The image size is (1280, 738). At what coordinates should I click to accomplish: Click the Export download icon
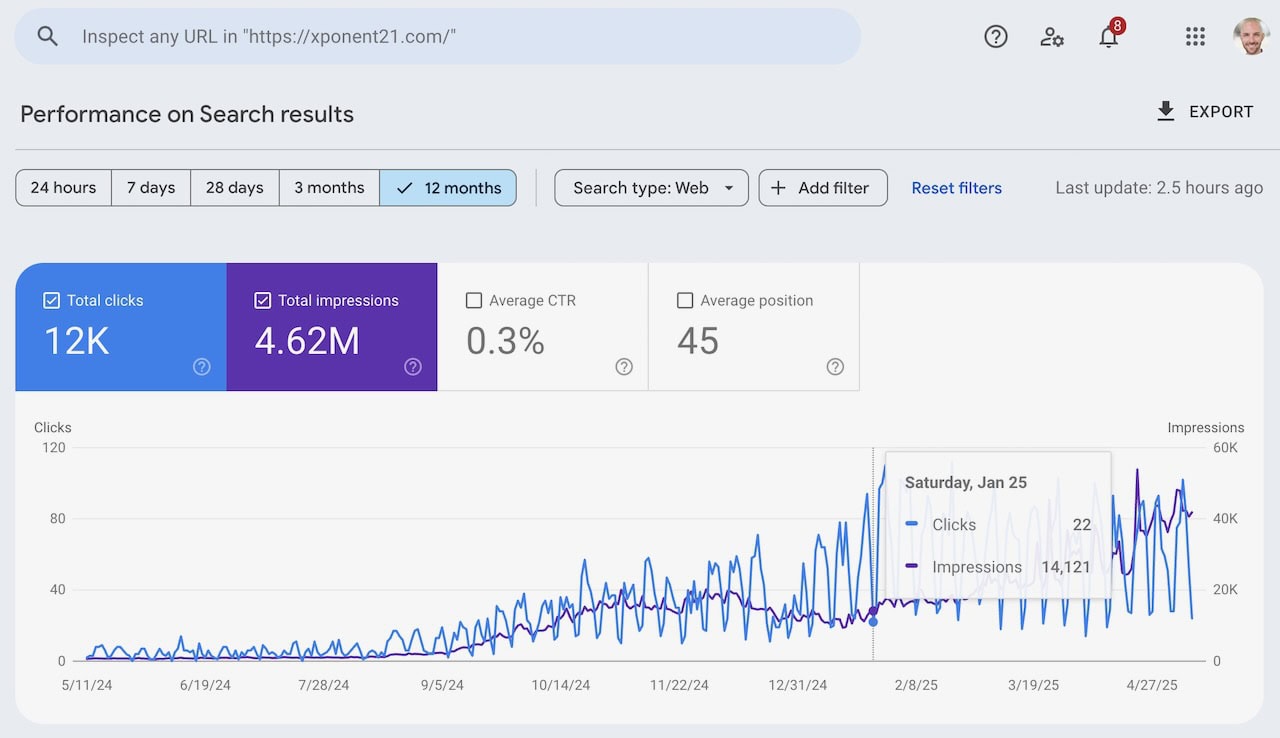click(1166, 111)
